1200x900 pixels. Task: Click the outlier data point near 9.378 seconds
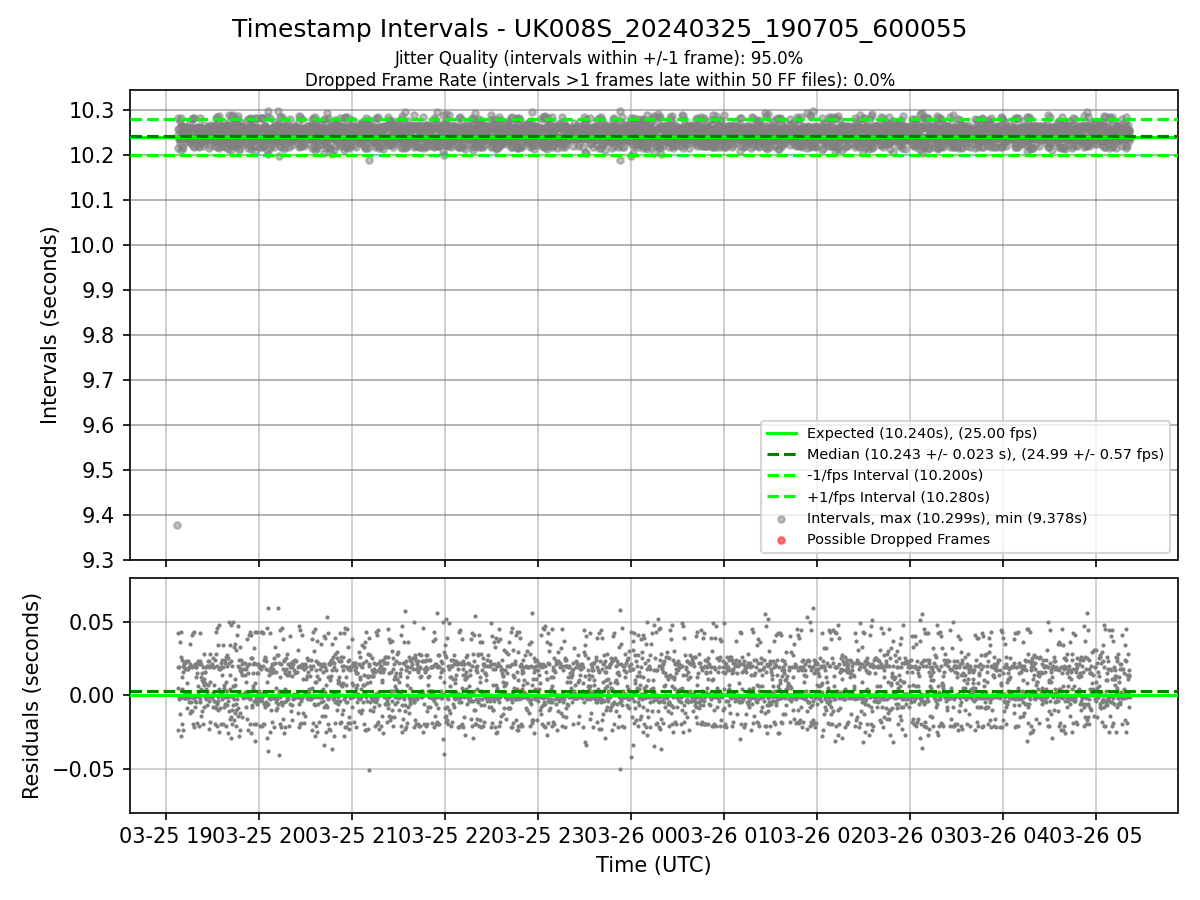tap(177, 525)
